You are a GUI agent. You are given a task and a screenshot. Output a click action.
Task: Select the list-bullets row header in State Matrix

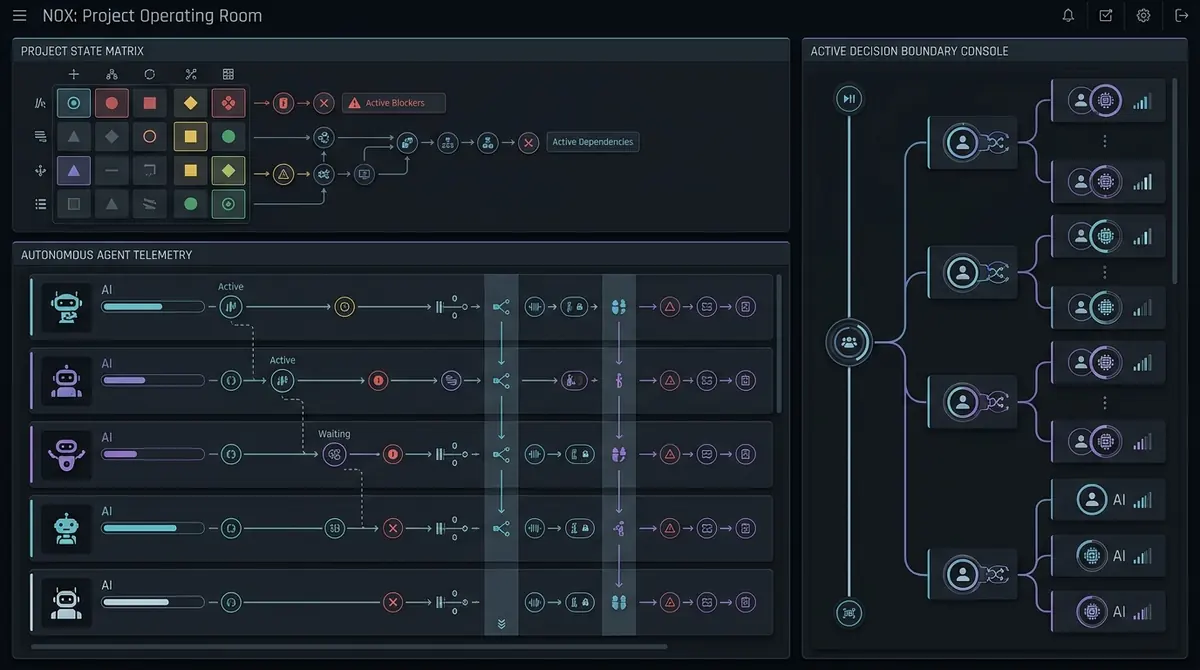coord(41,204)
